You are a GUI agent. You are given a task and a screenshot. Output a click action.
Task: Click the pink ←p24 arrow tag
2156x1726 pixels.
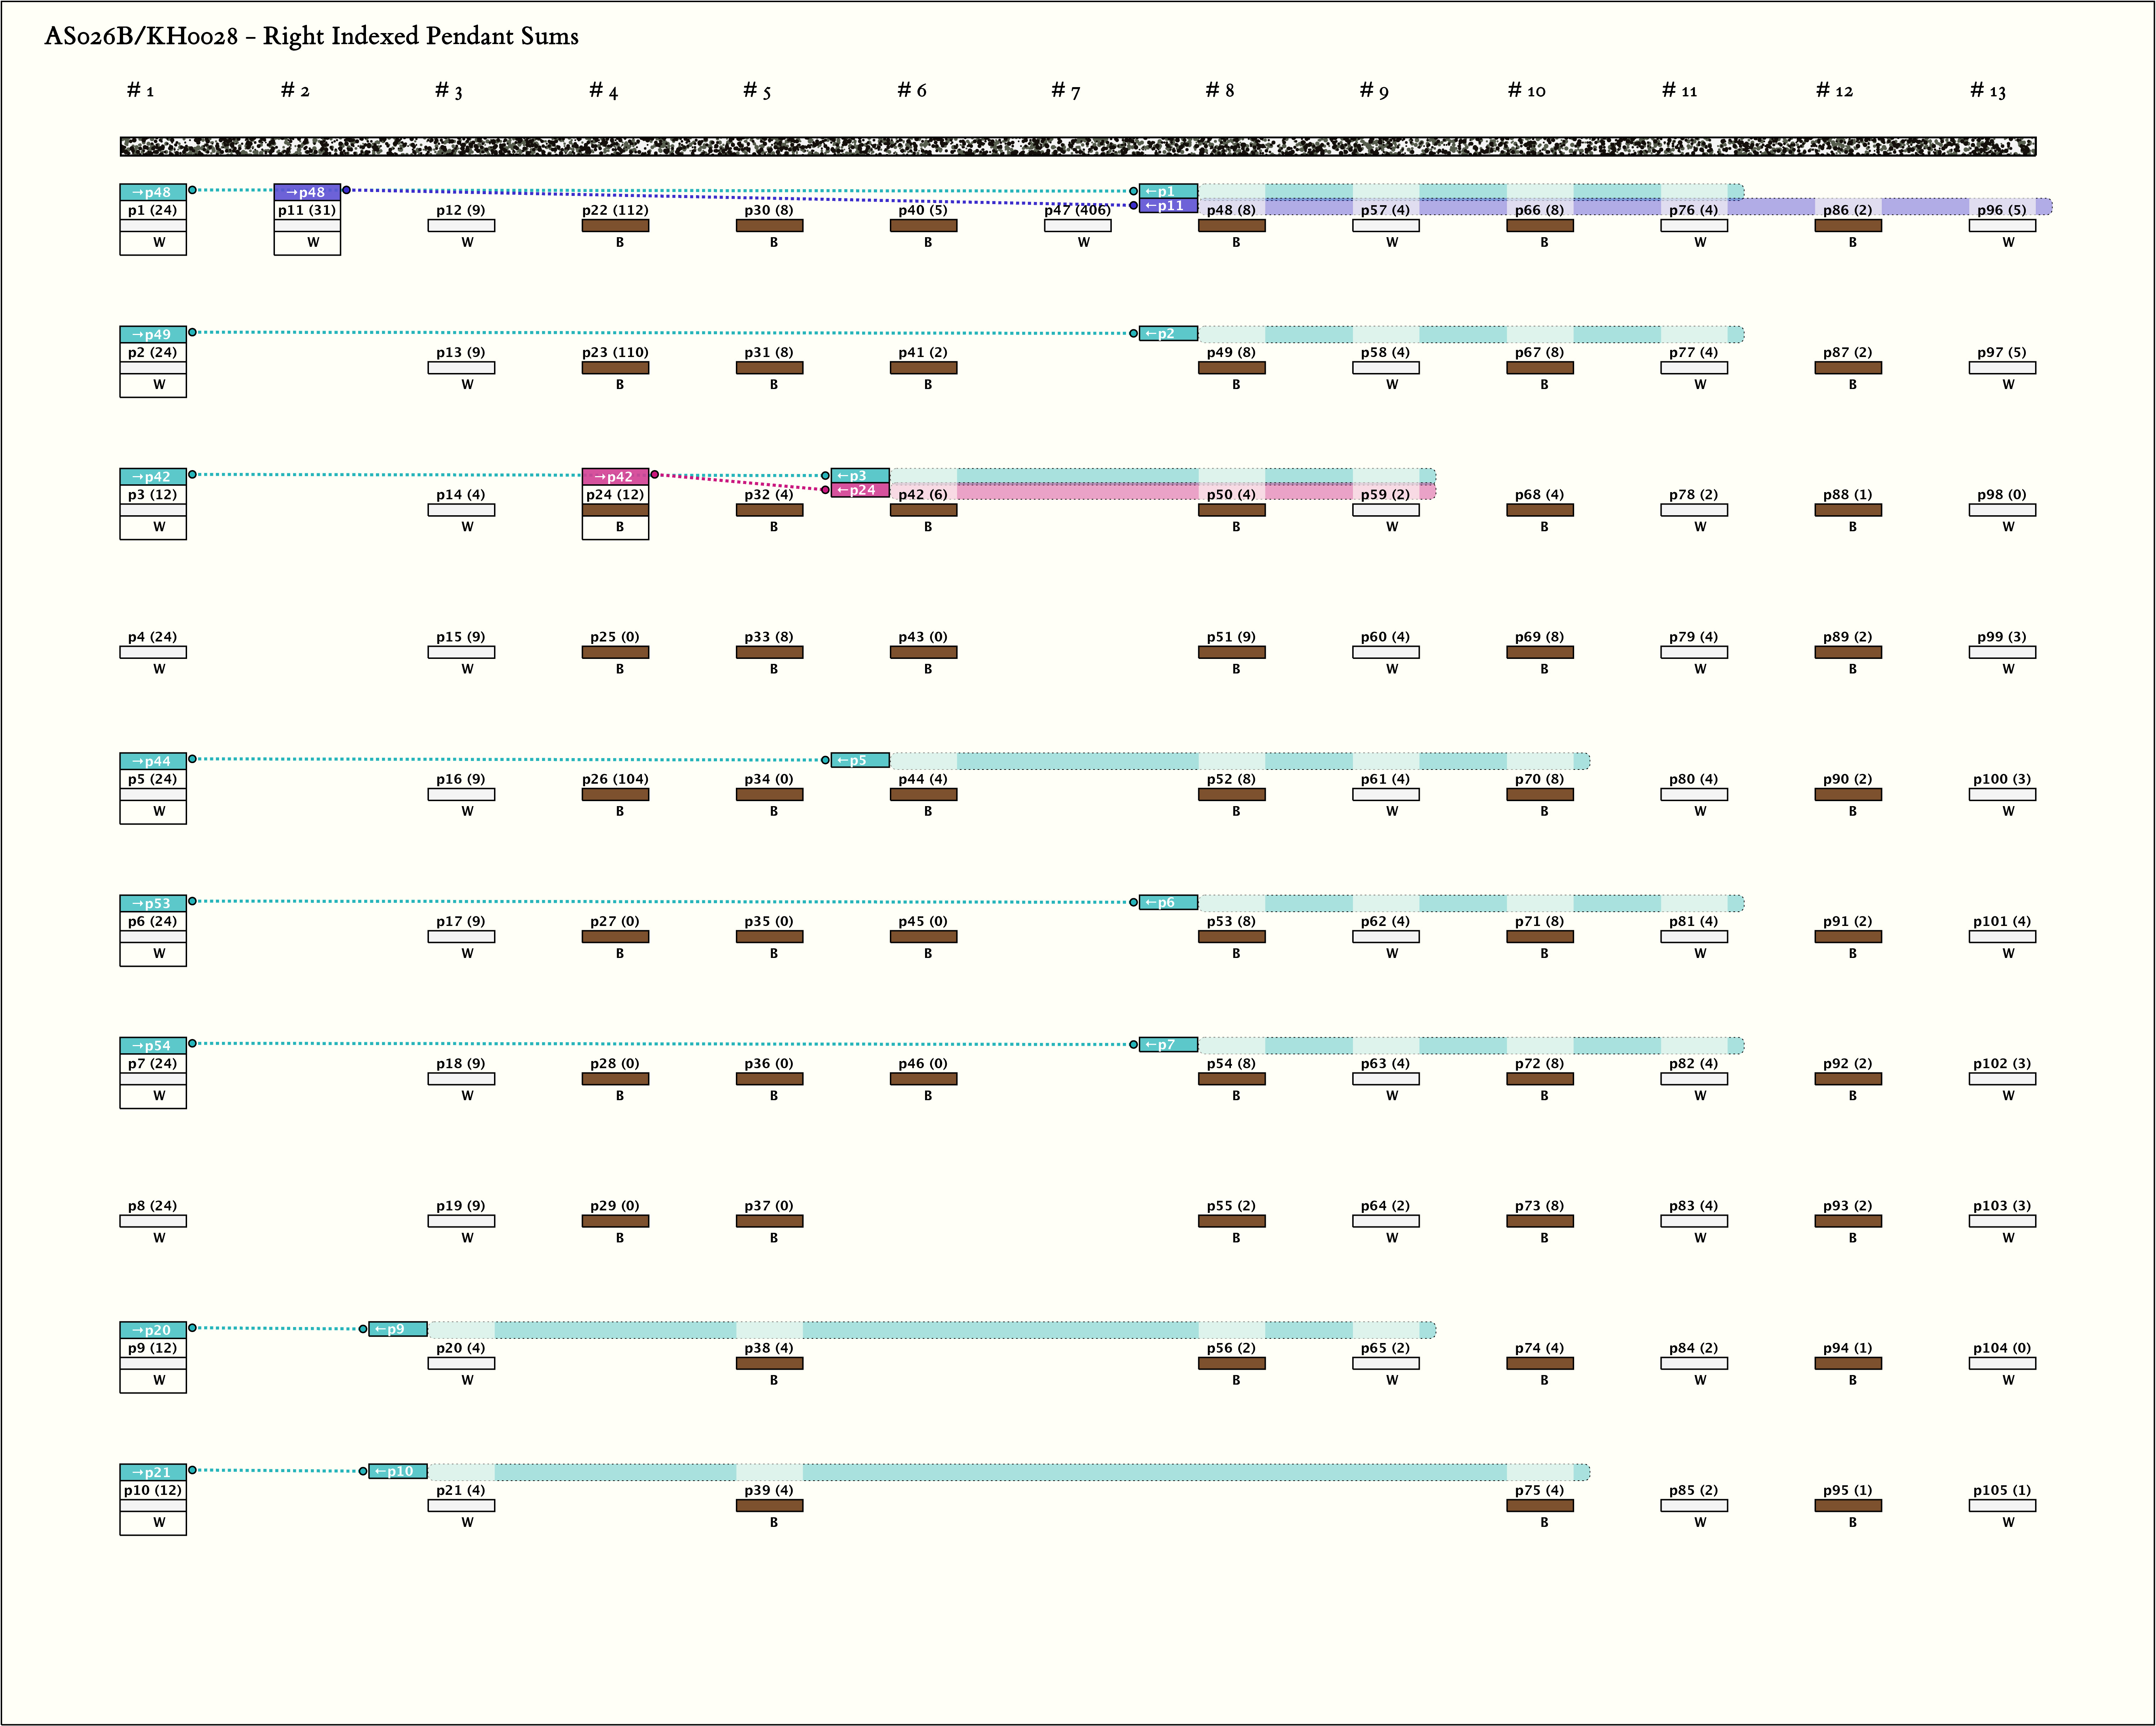(860, 490)
